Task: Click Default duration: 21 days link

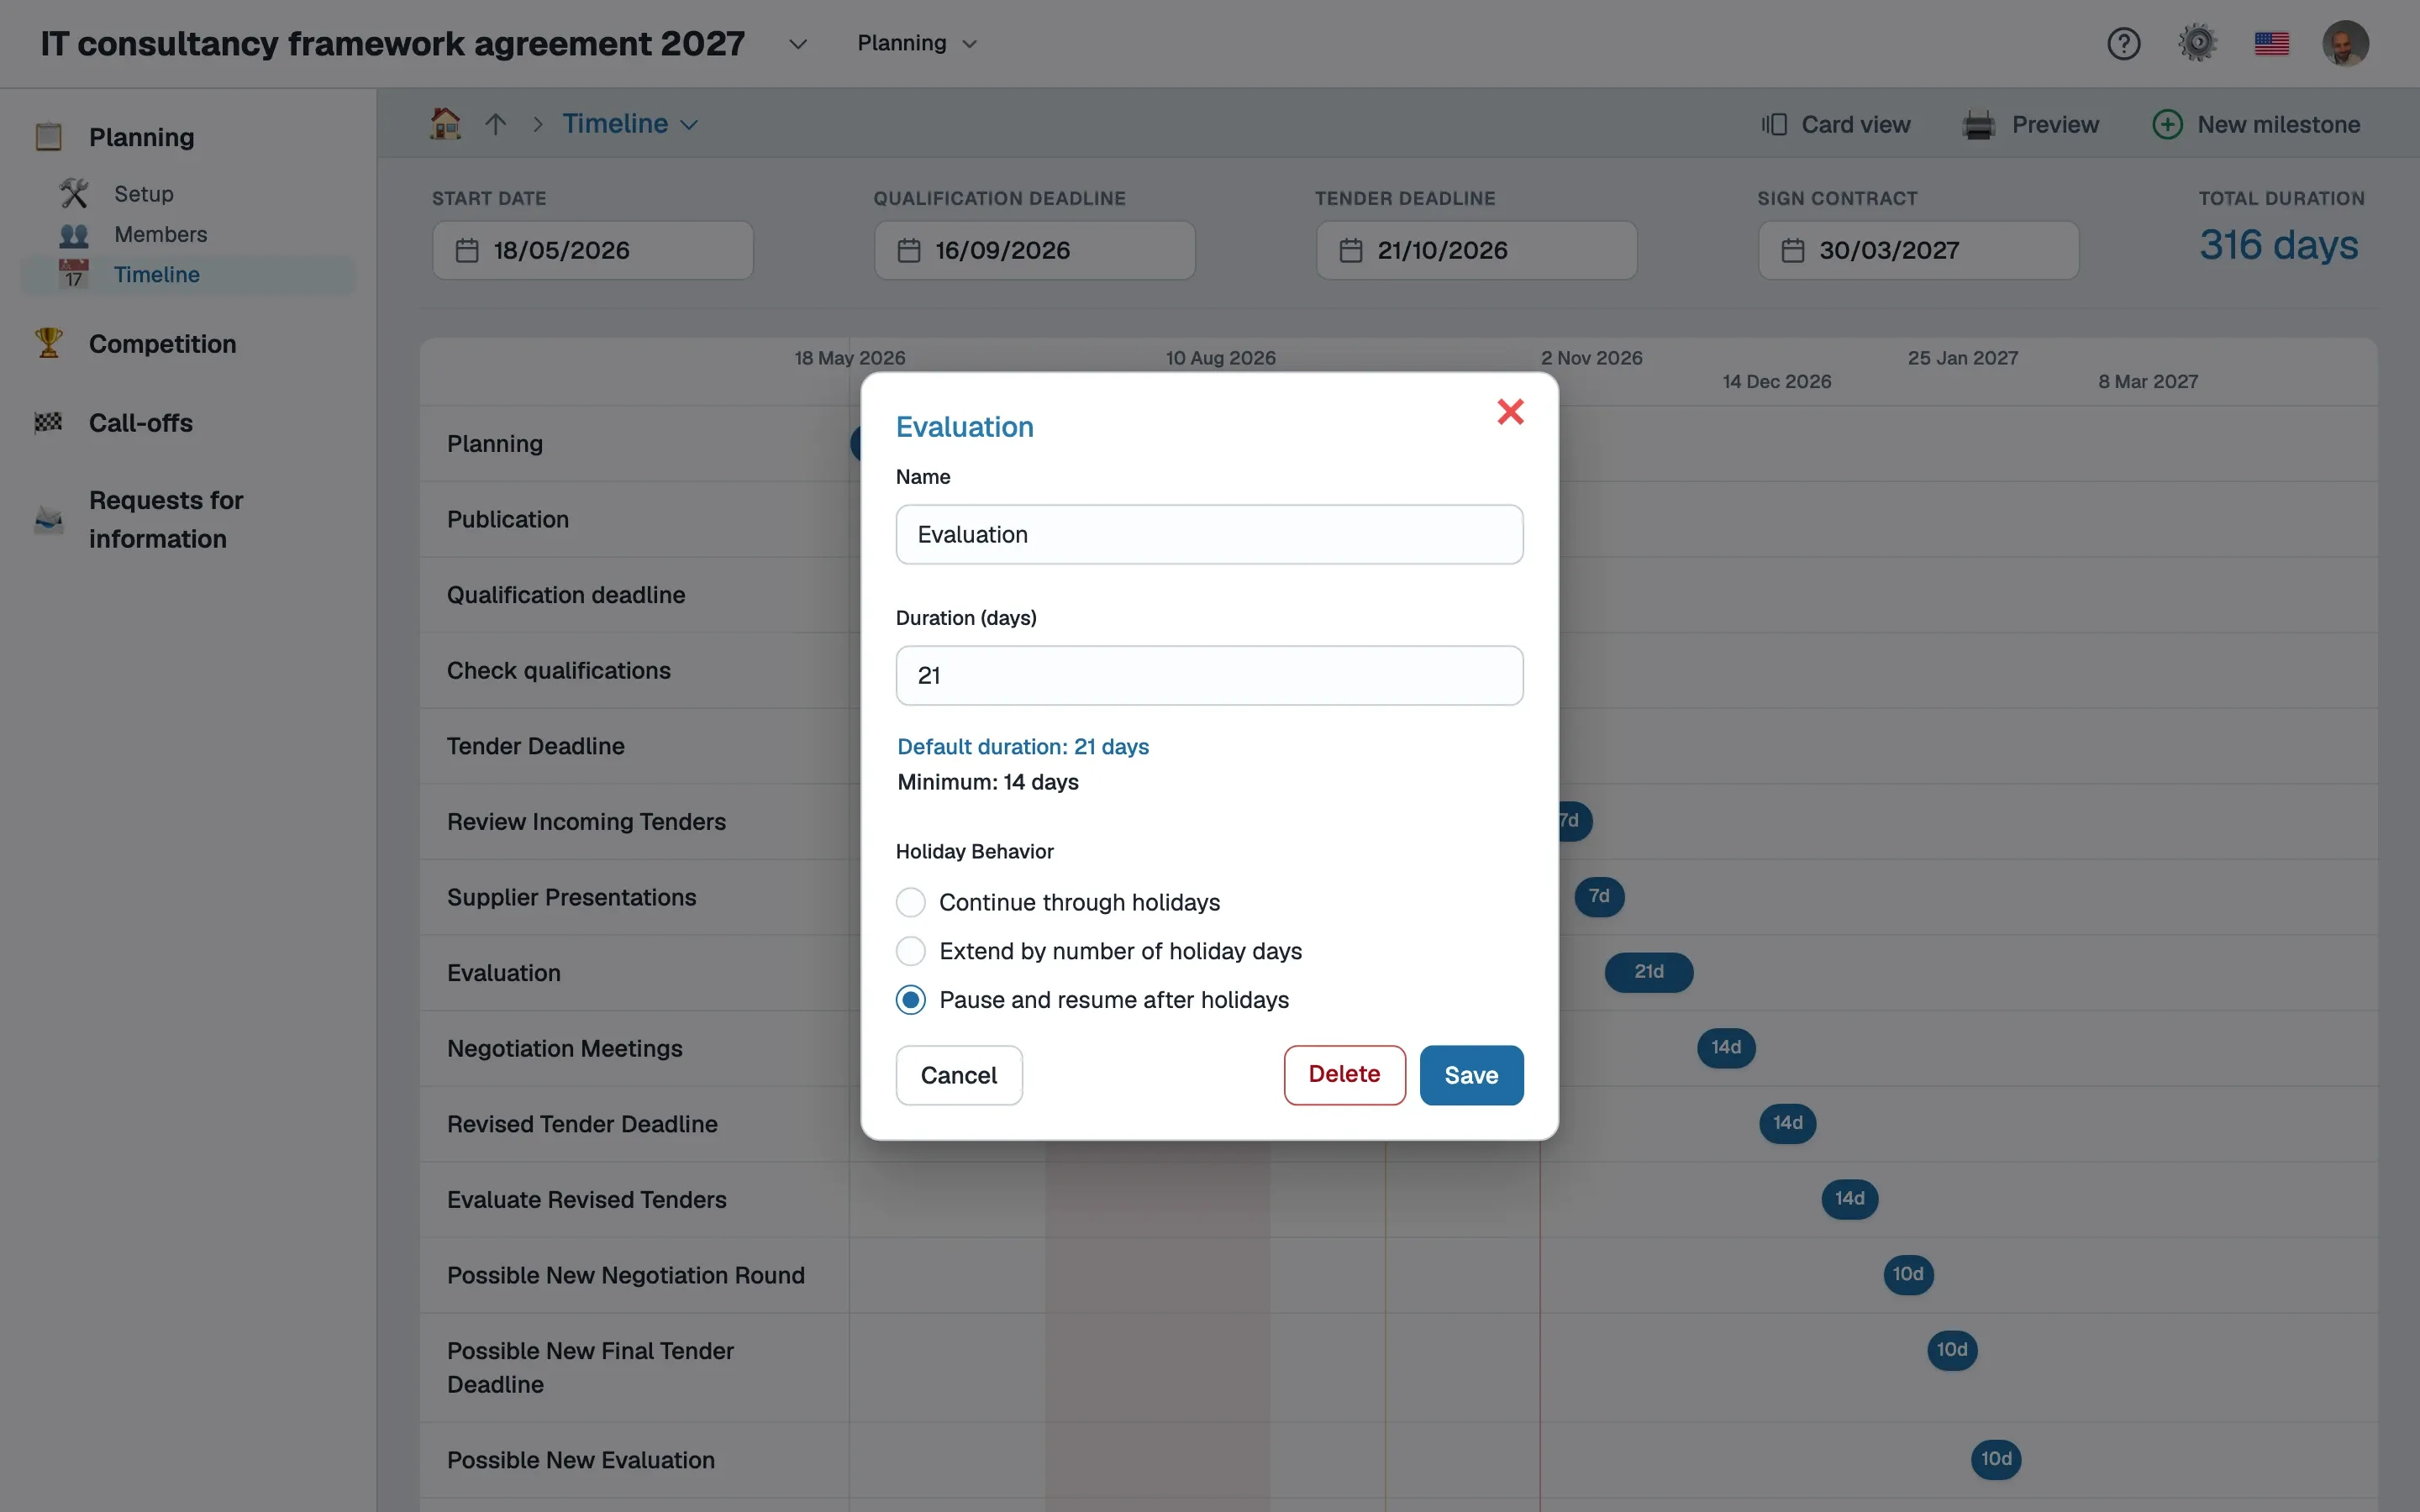Action: (x=1023, y=746)
